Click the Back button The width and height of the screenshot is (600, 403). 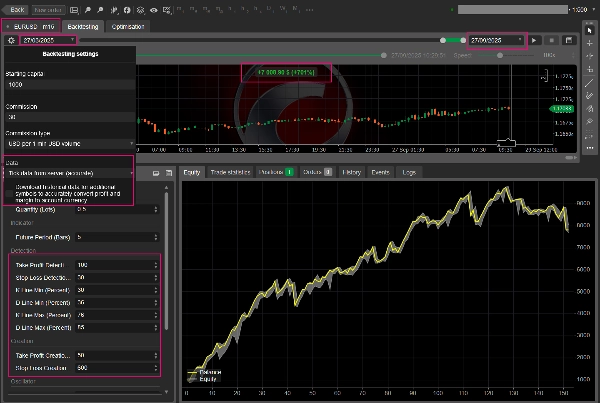tap(17, 8)
